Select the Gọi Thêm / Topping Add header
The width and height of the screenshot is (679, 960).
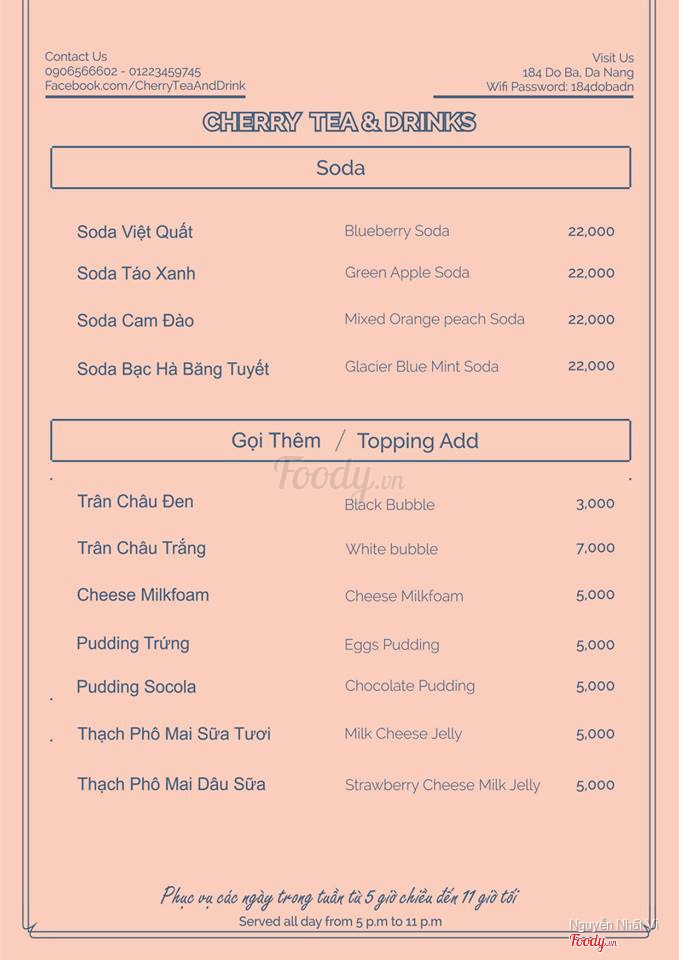pos(340,441)
